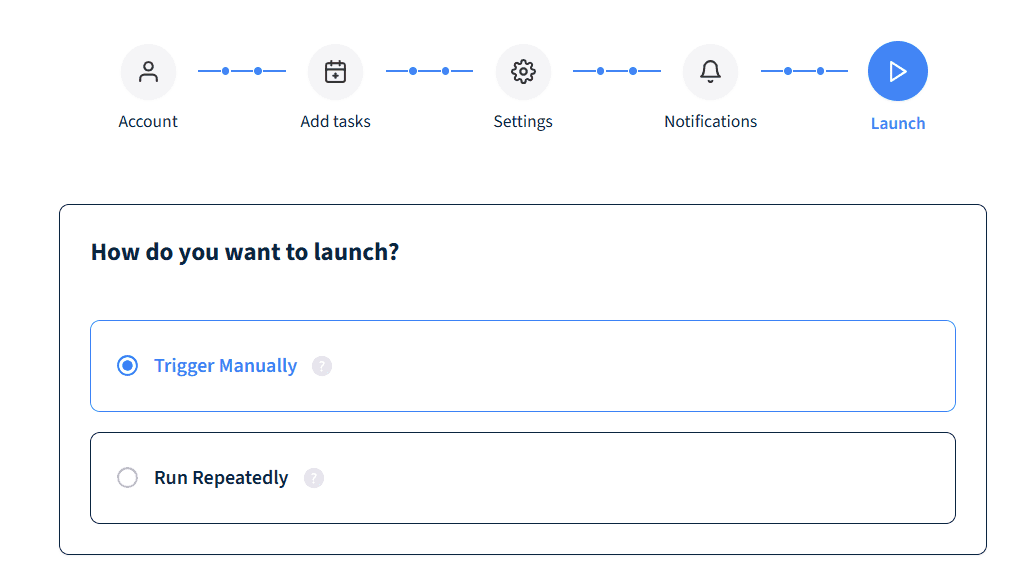This screenshot has width=1015, height=573.
Task: Go to the Settings gear icon step
Action: click(523, 72)
